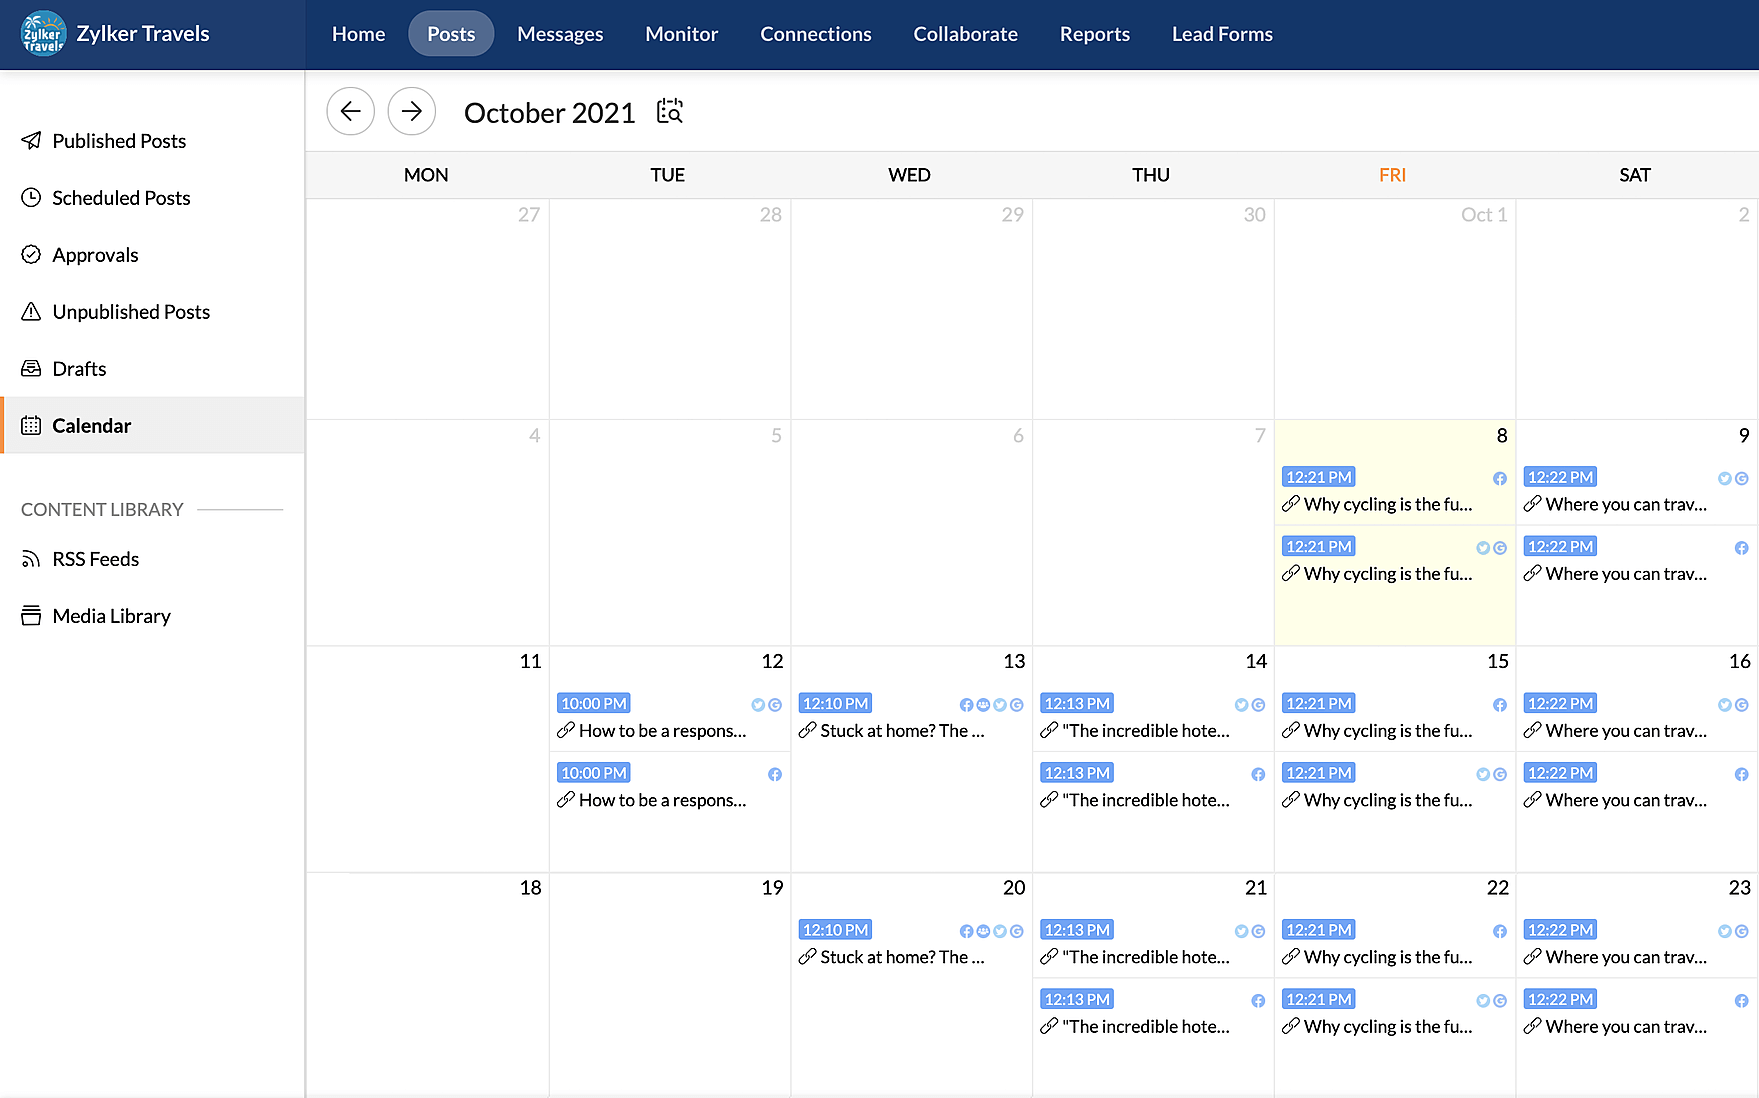Screen dimensions: 1759x1098
Task: Open Unpublished Posts in sidebar
Action: (152, 312)
